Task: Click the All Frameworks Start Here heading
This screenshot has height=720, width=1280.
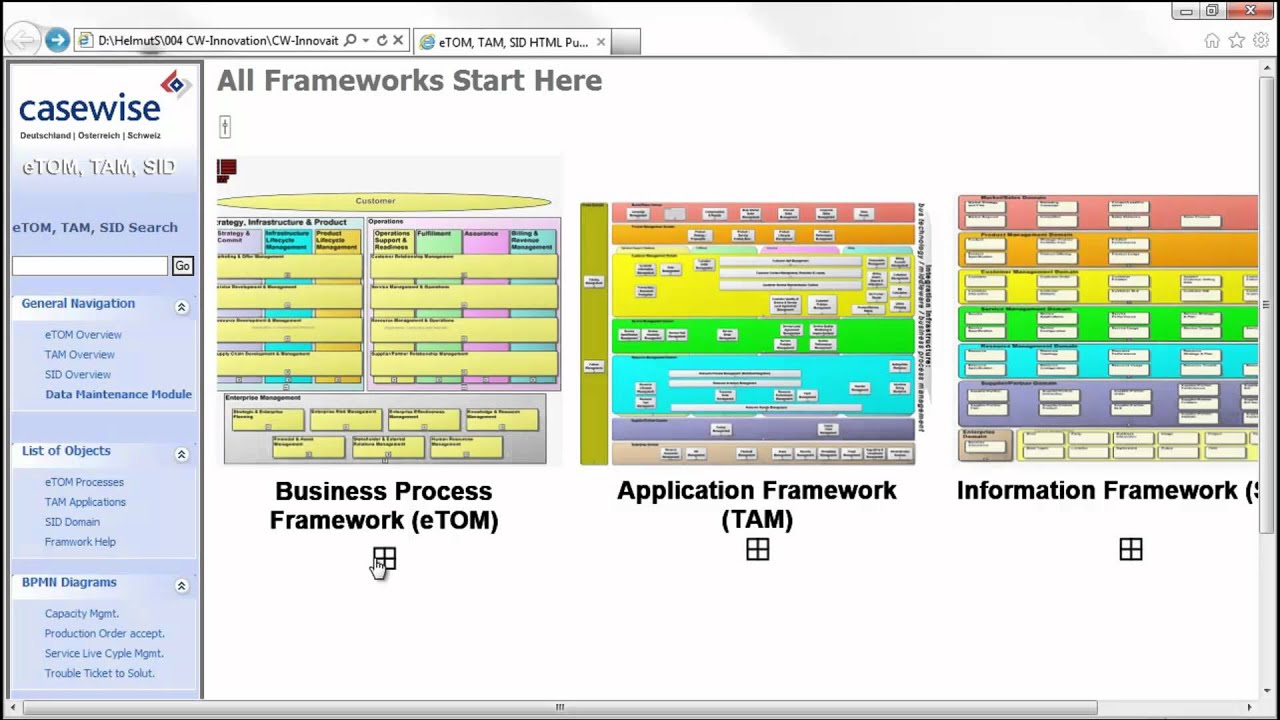Action: coord(409,81)
